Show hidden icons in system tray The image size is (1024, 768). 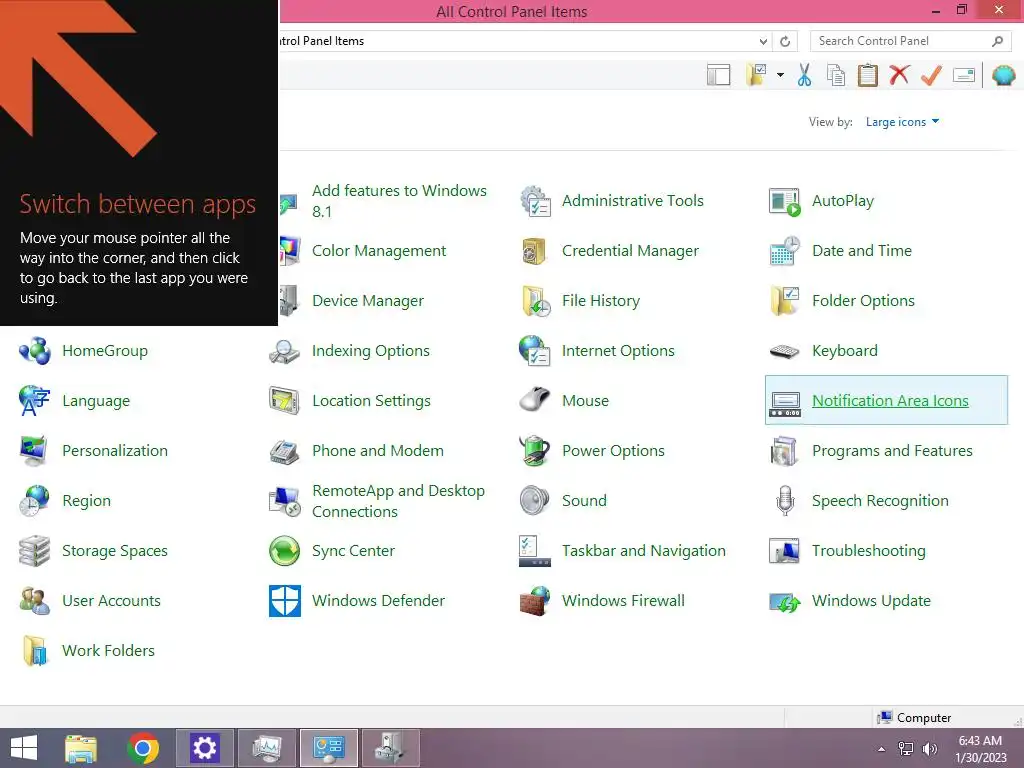click(882, 749)
